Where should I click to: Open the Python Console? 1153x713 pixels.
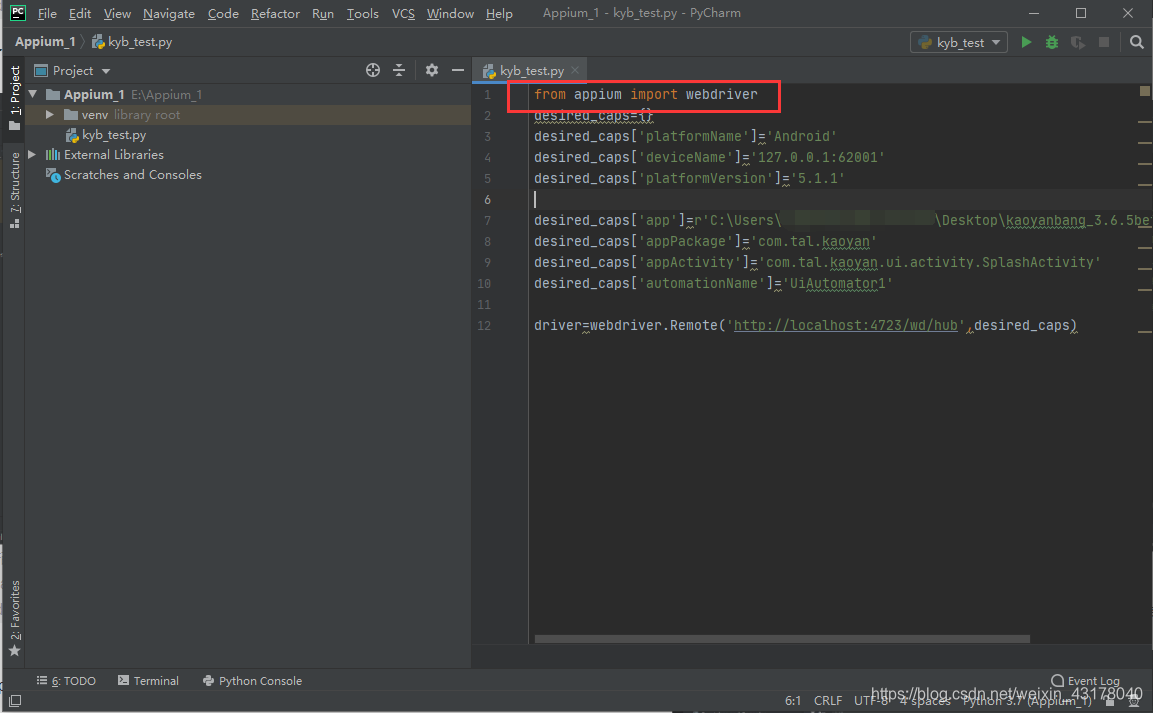(x=252, y=680)
